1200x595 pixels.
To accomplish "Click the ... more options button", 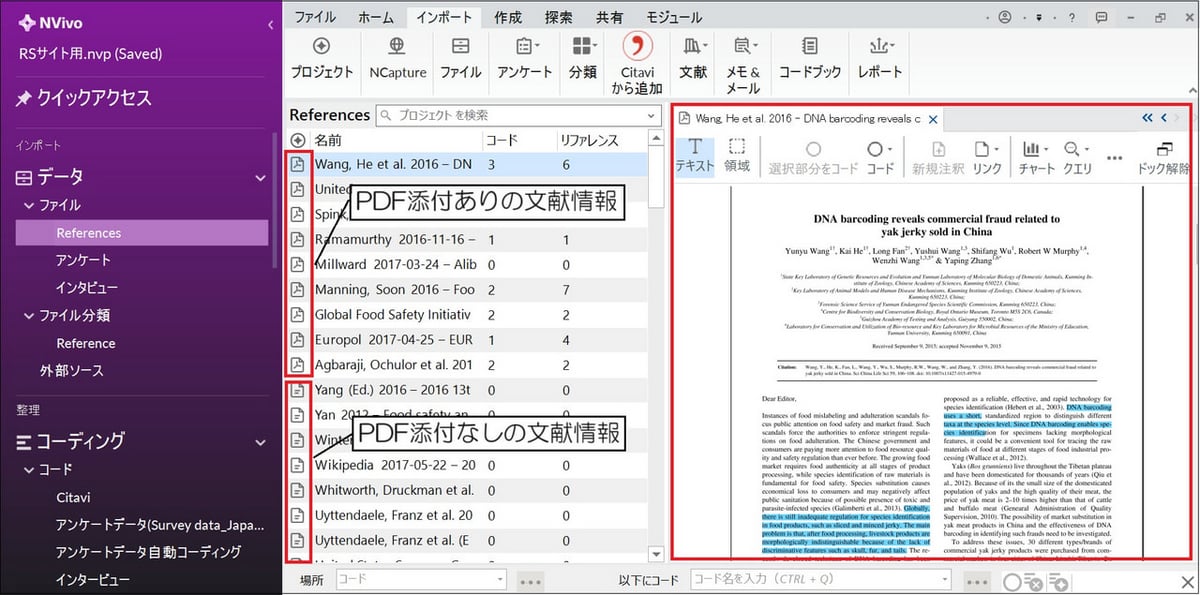I will pyautogui.click(x=1113, y=157).
